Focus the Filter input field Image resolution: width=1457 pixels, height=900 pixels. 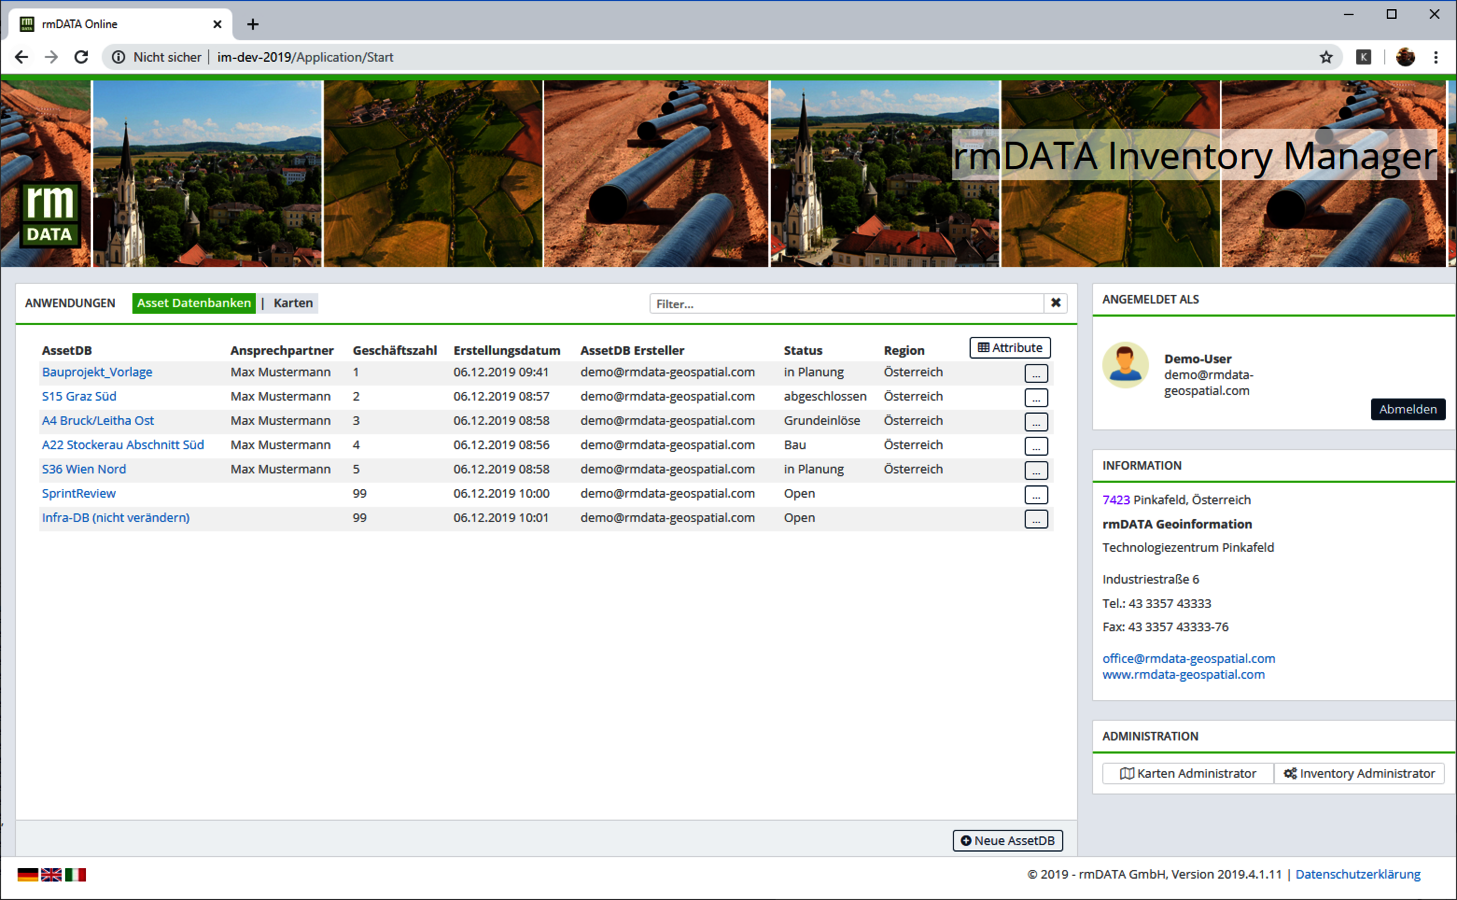pyautogui.click(x=847, y=303)
